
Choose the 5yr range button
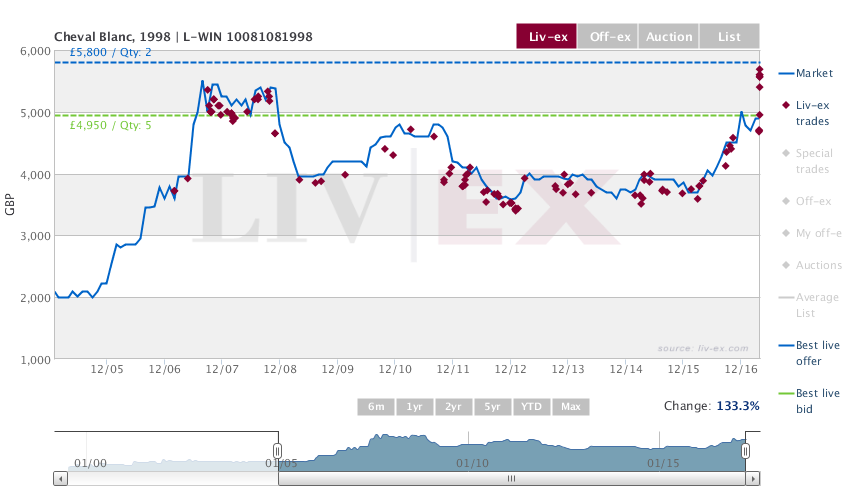click(492, 407)
